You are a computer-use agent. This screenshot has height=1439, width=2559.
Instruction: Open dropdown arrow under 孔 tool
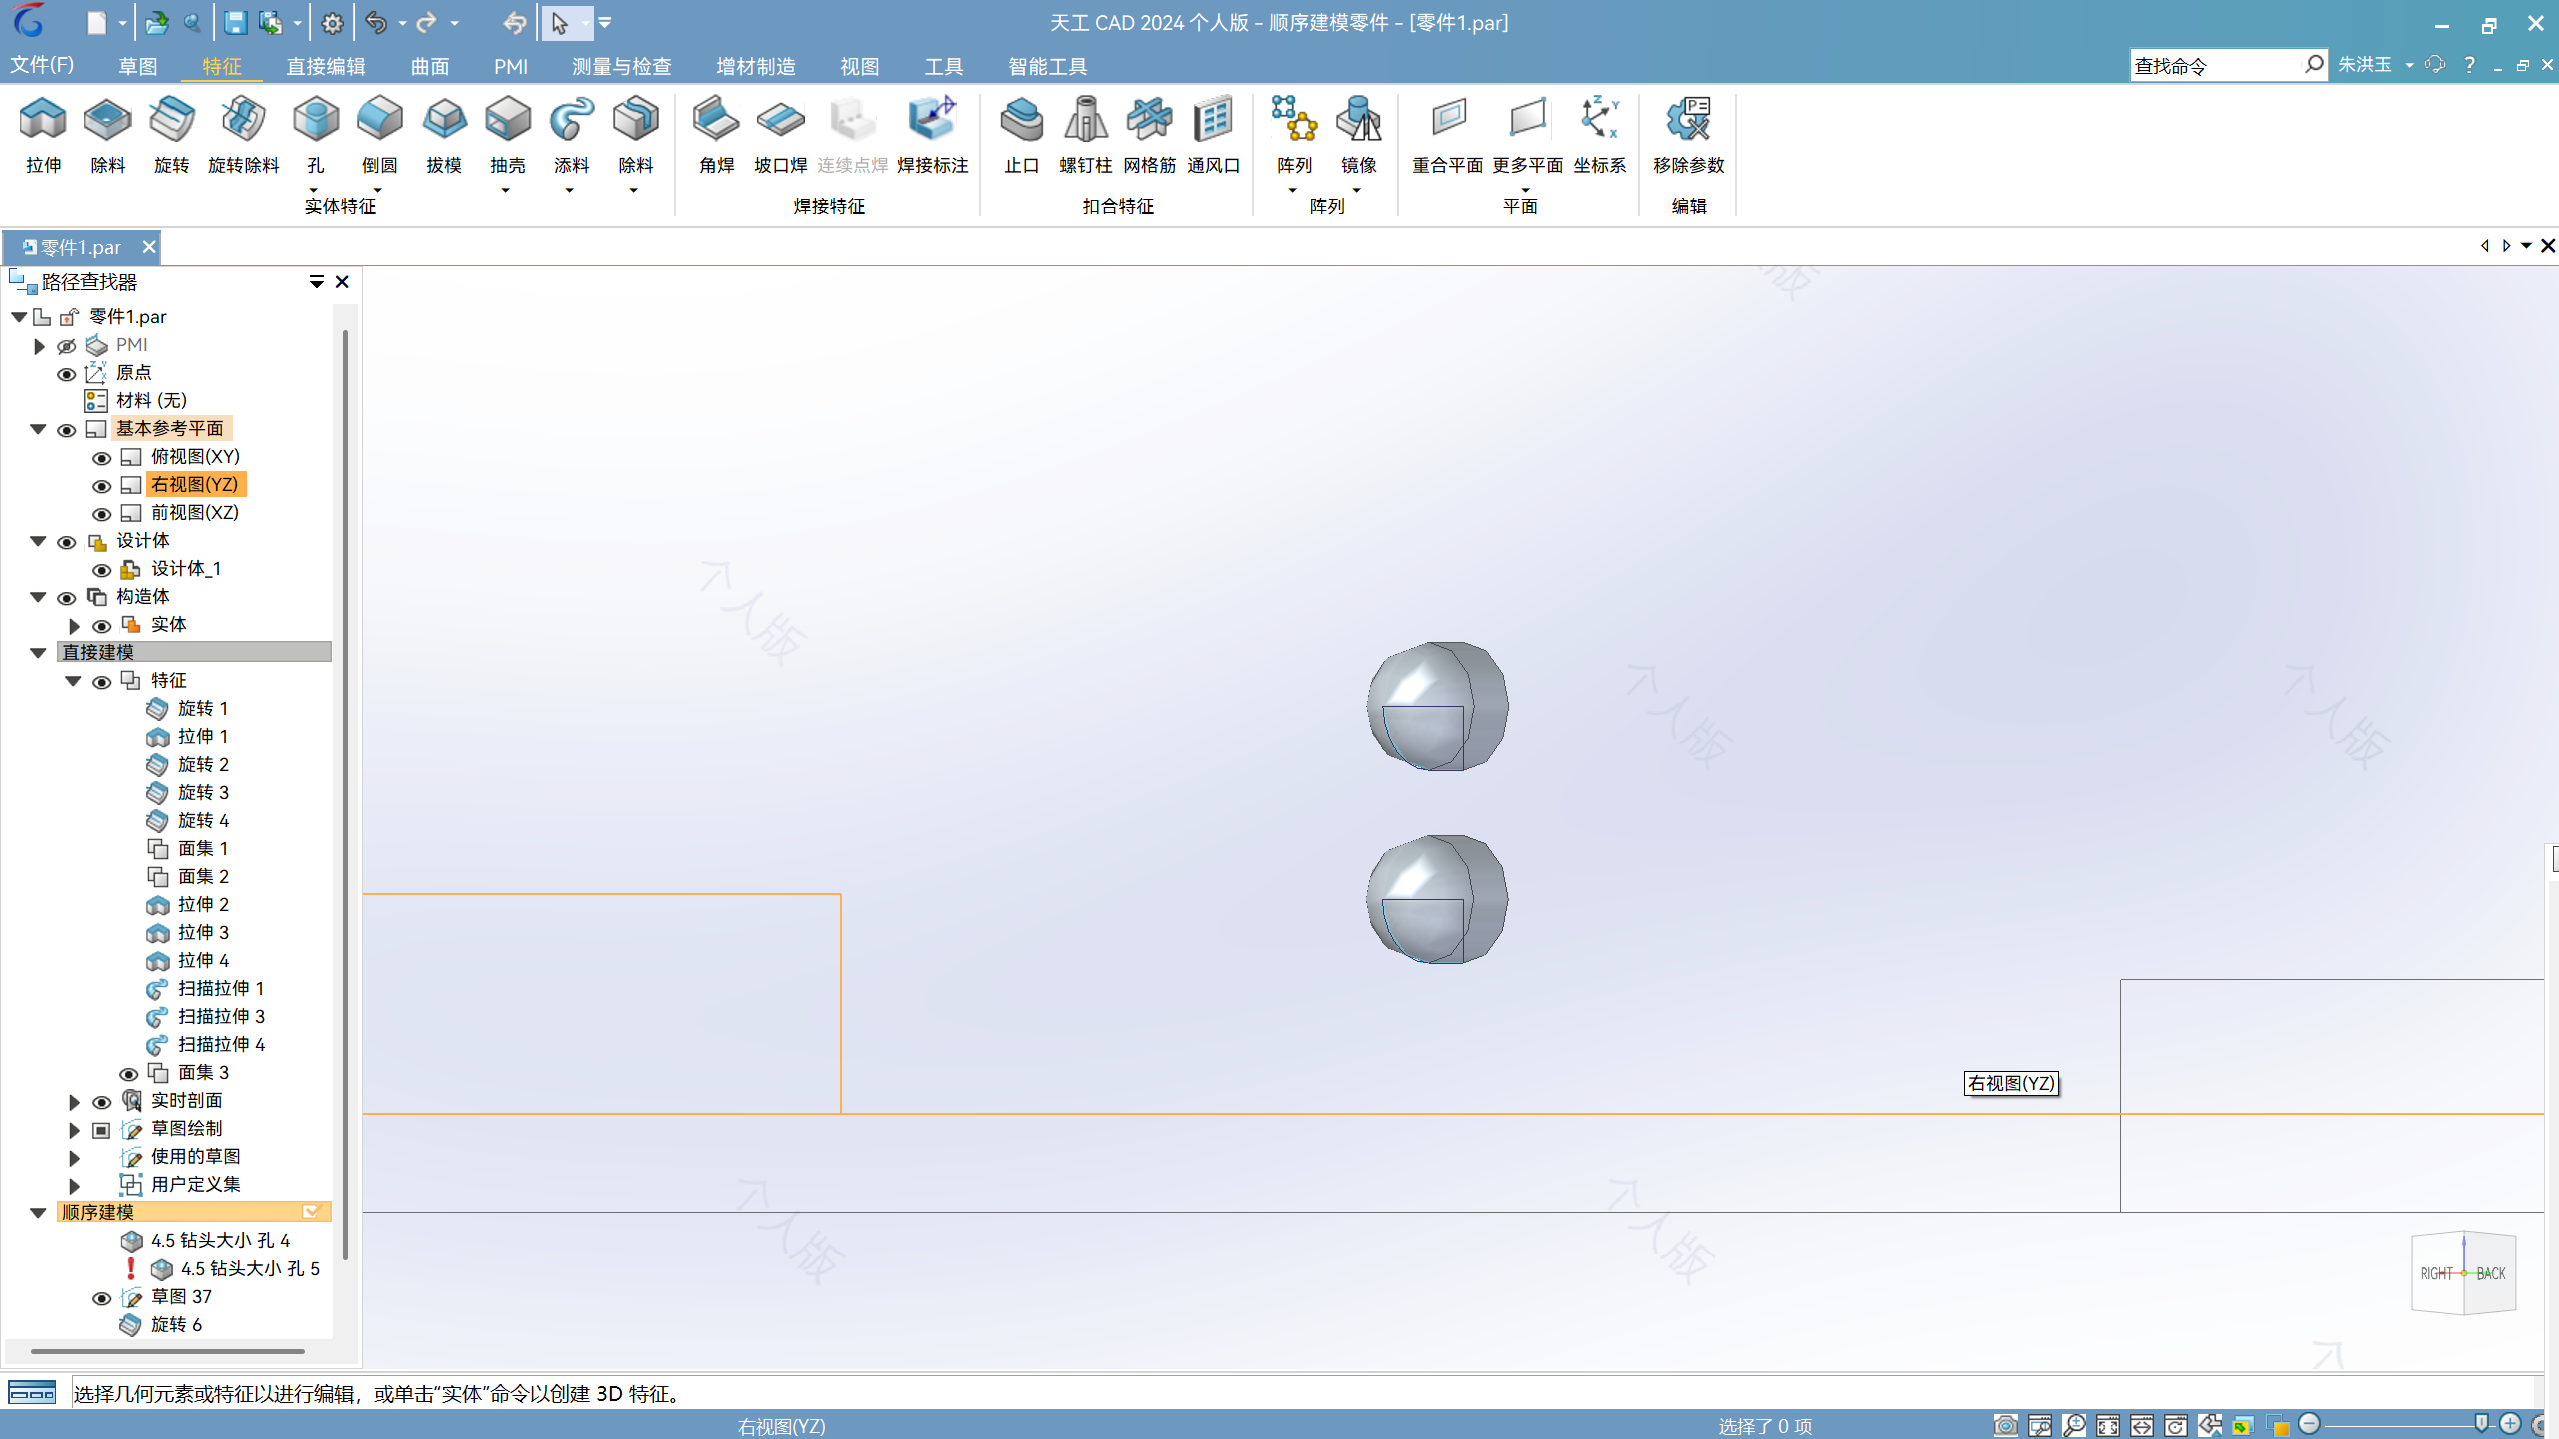click(314, 189)
